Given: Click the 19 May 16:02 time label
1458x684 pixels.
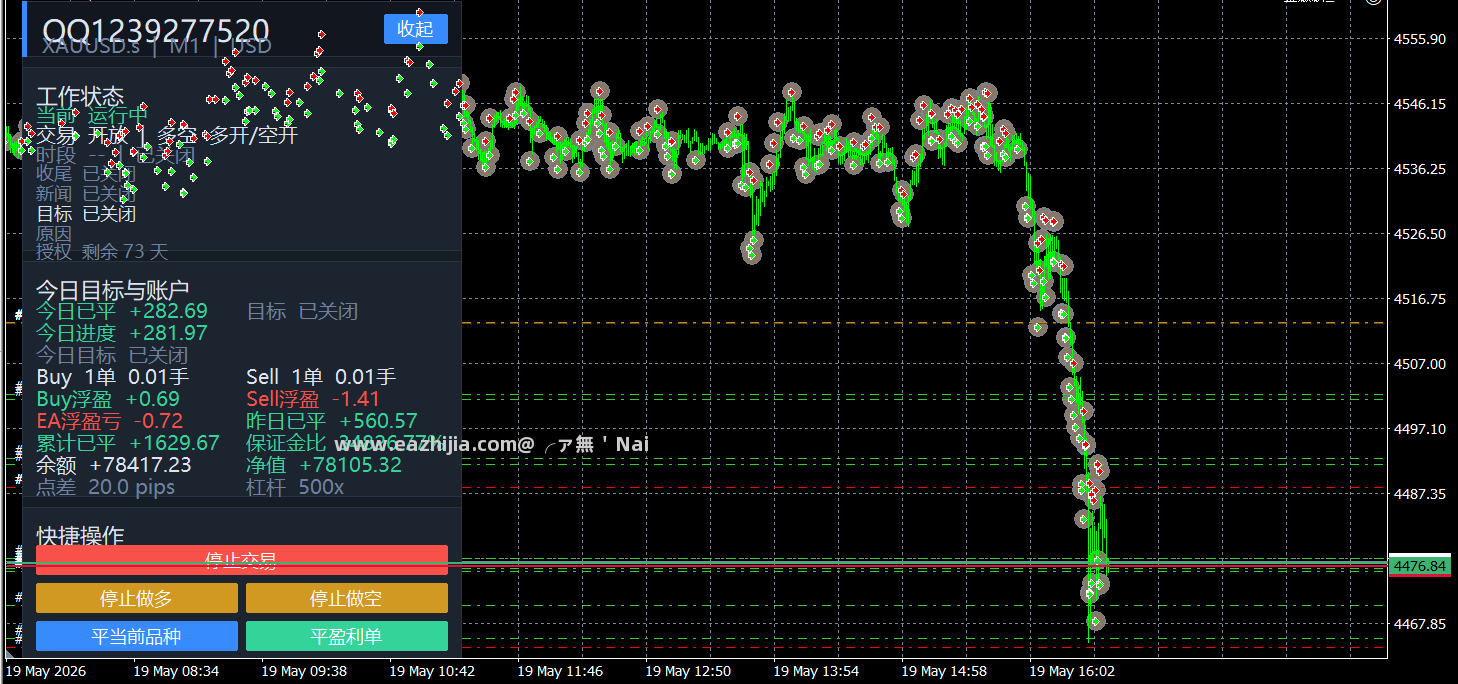Looking at the screenshot, I should click(1072, 671).
